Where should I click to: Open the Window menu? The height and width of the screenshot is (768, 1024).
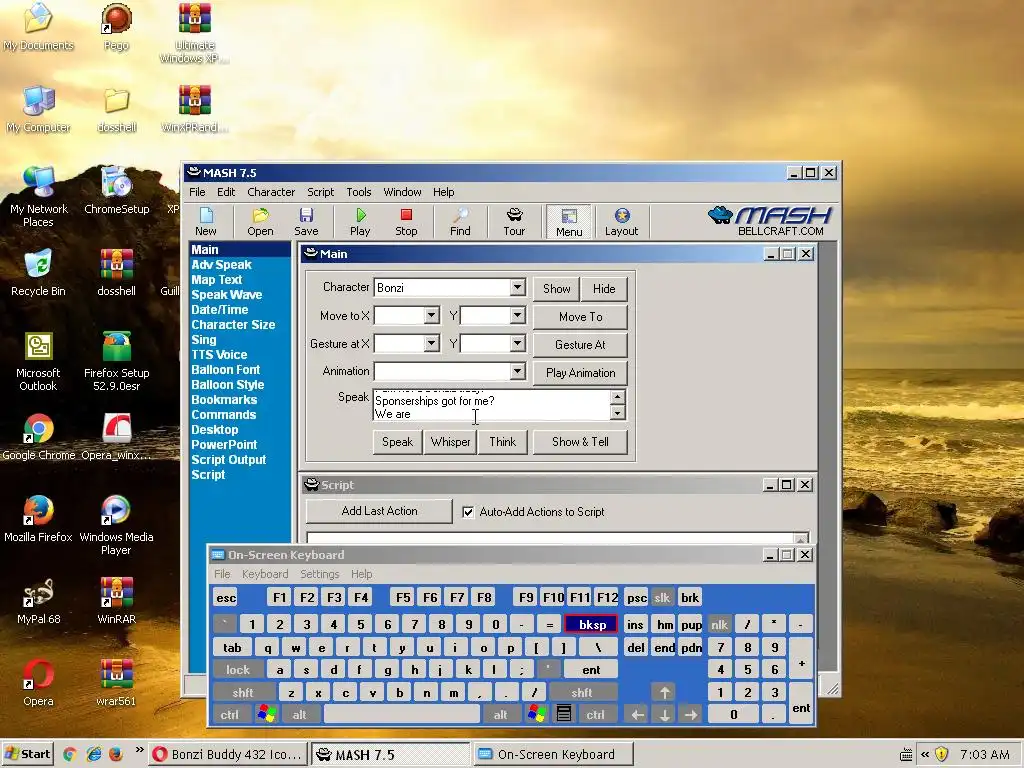[x=402, y=192]
